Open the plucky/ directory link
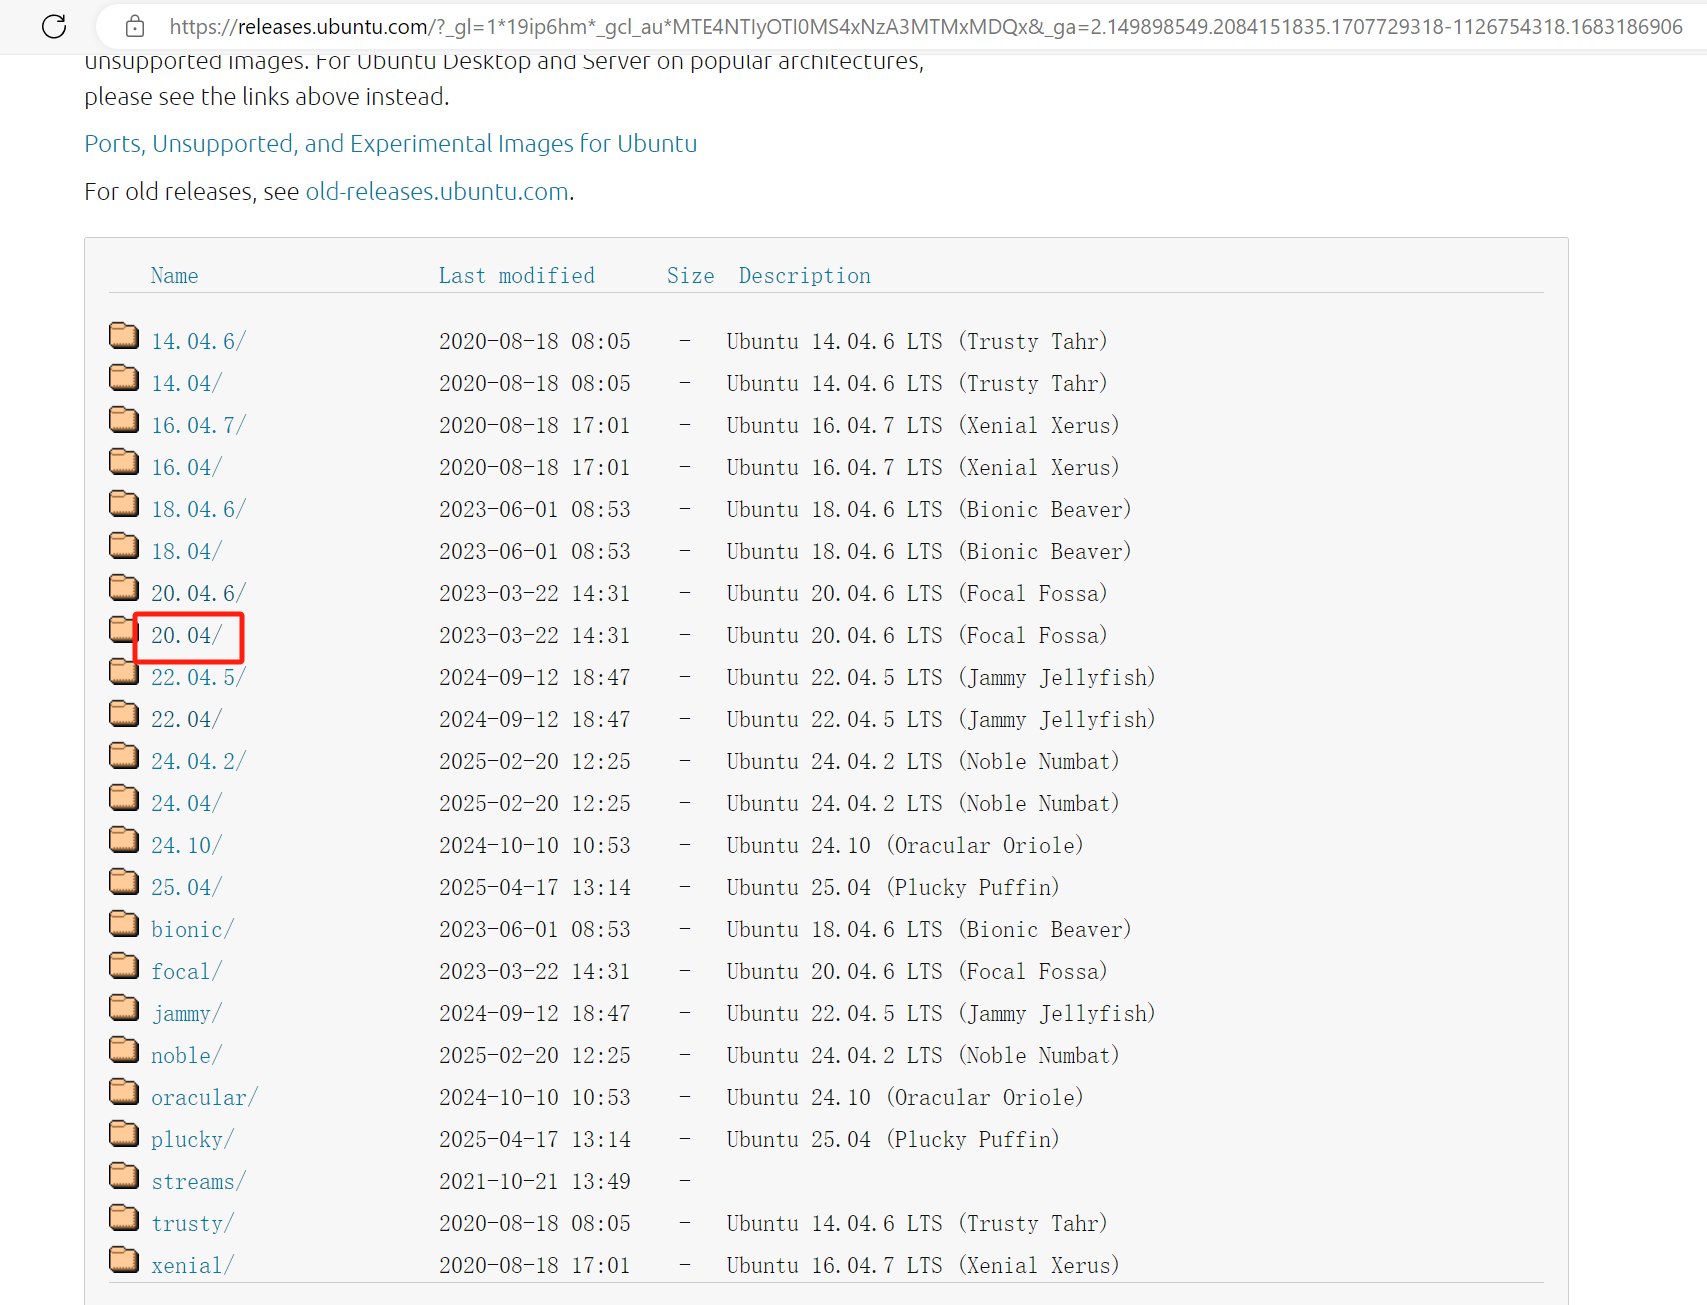1707x1305 pixels. 192,1140
